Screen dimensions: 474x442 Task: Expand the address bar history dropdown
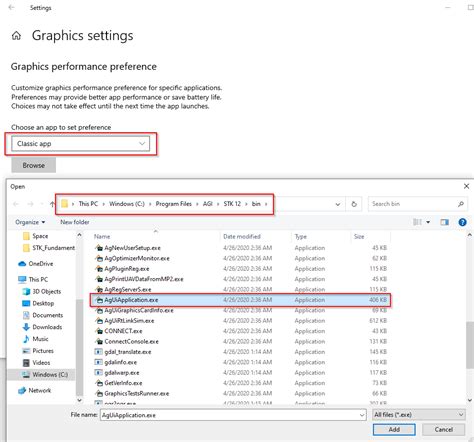pyautogui.click(x=338, y=204)
